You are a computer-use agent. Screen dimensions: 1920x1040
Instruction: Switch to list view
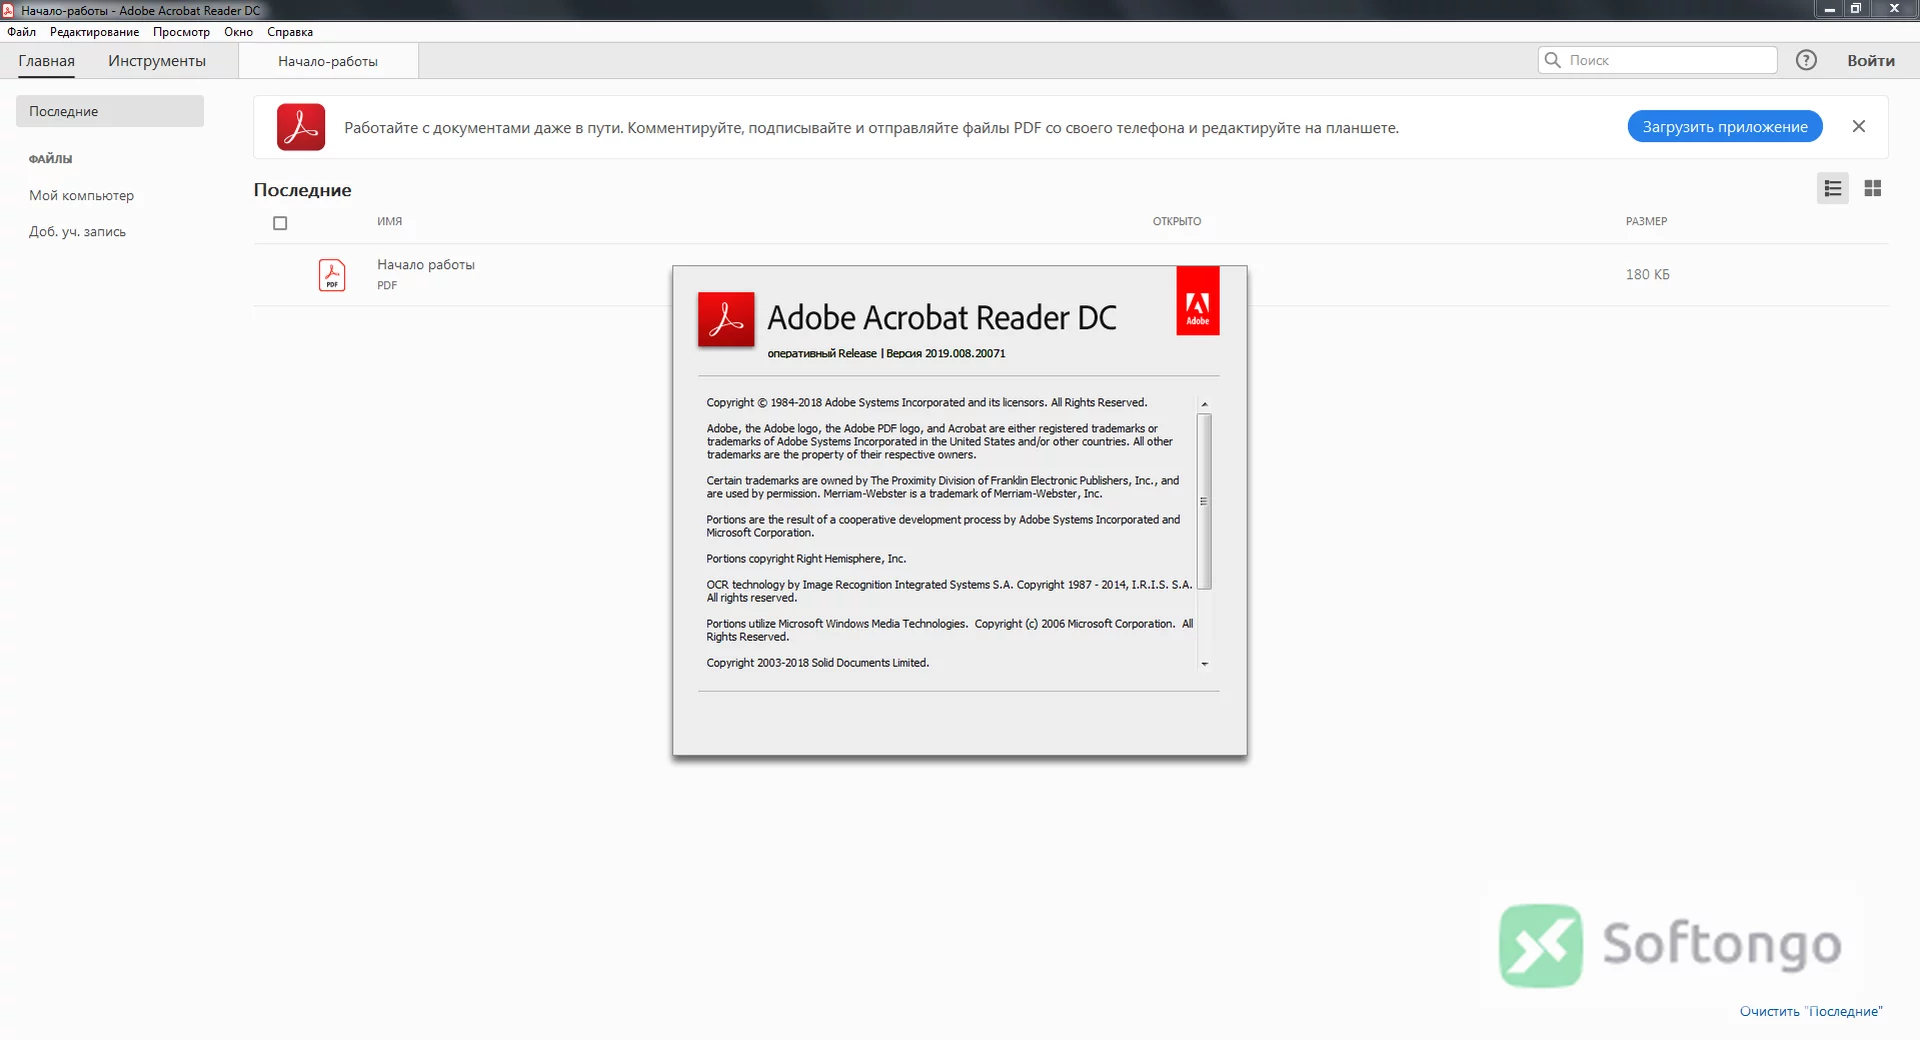coord(1833,188)
